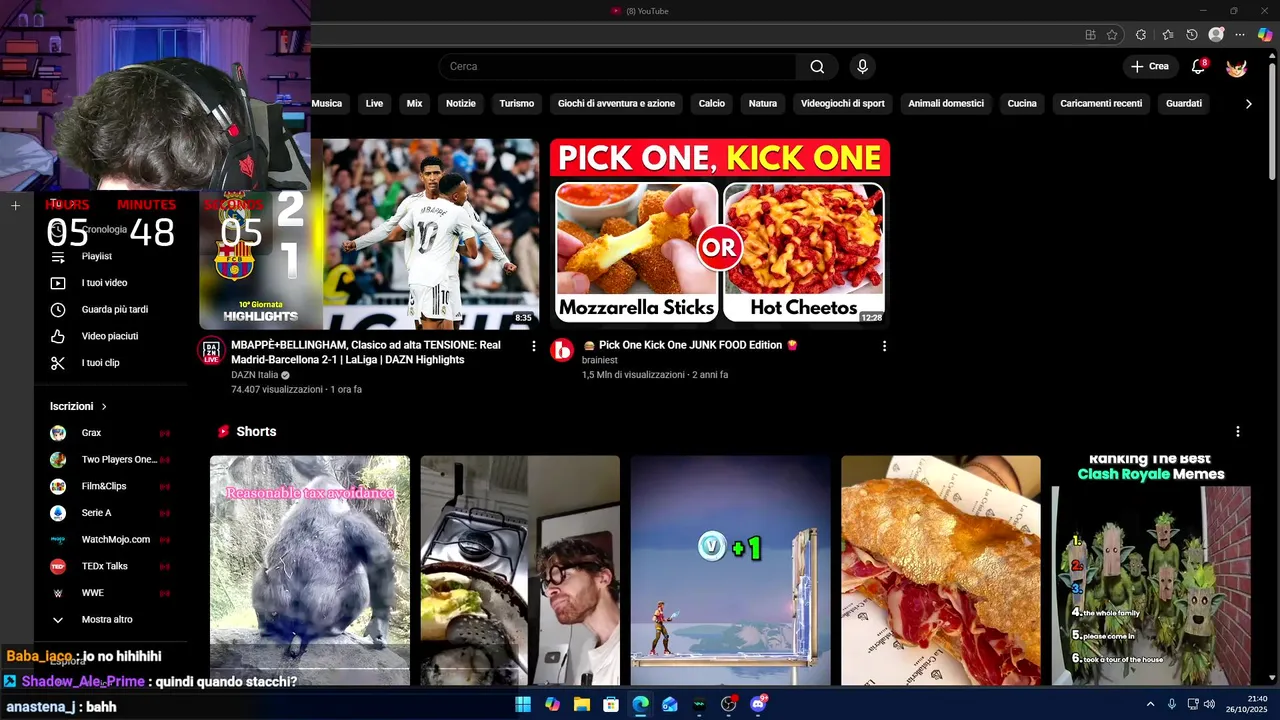Image resolution: width=1280 pixels, height=720 pixels.
Task: Open the Serie A channel subscription
Action: click(x=110, y=513)
